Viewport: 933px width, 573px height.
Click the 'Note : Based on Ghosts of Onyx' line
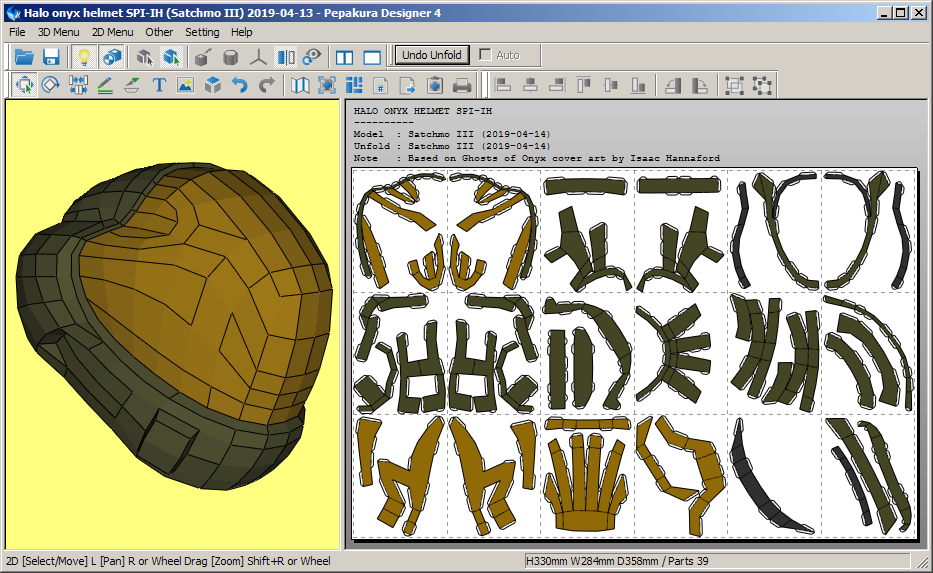point(537,158)
